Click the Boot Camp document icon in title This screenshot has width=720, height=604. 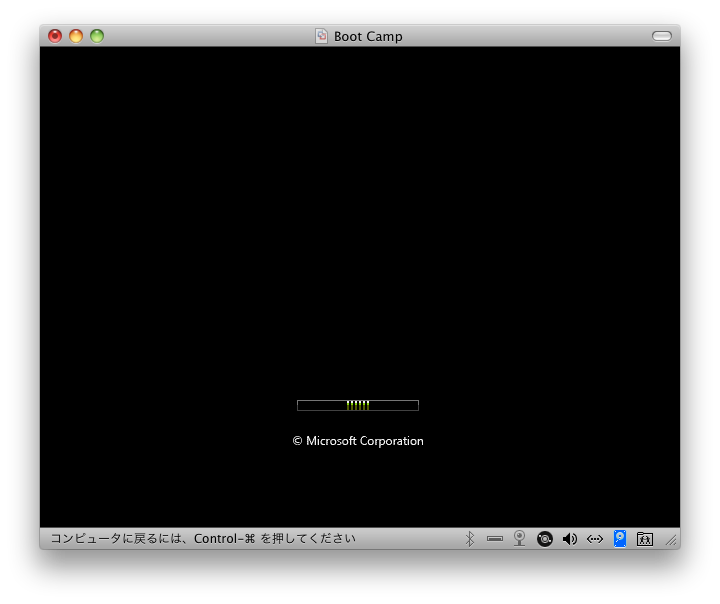pyautogui.click(x=321, y=36)
